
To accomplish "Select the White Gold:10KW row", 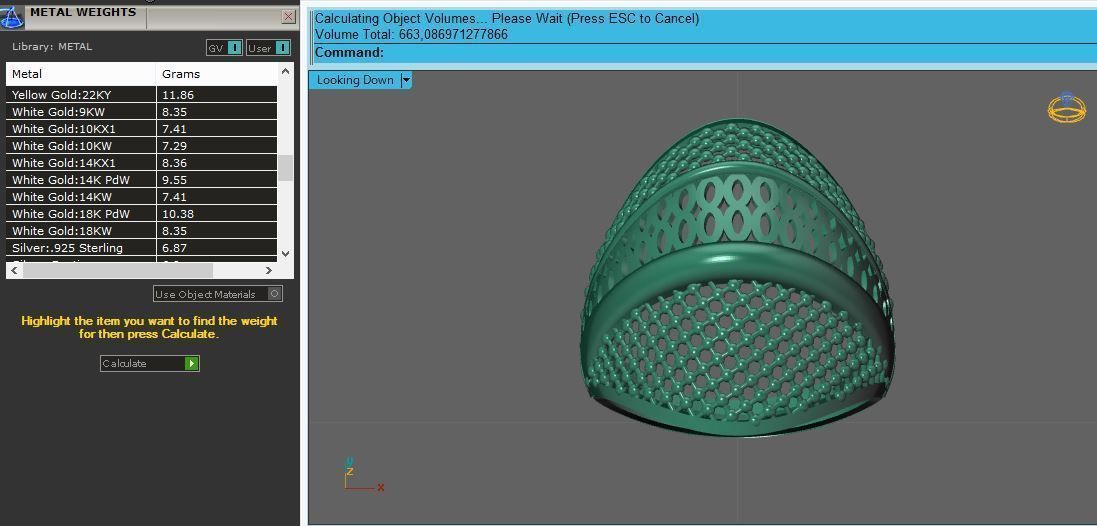I will pyautogui.click(x=142, y=145).
